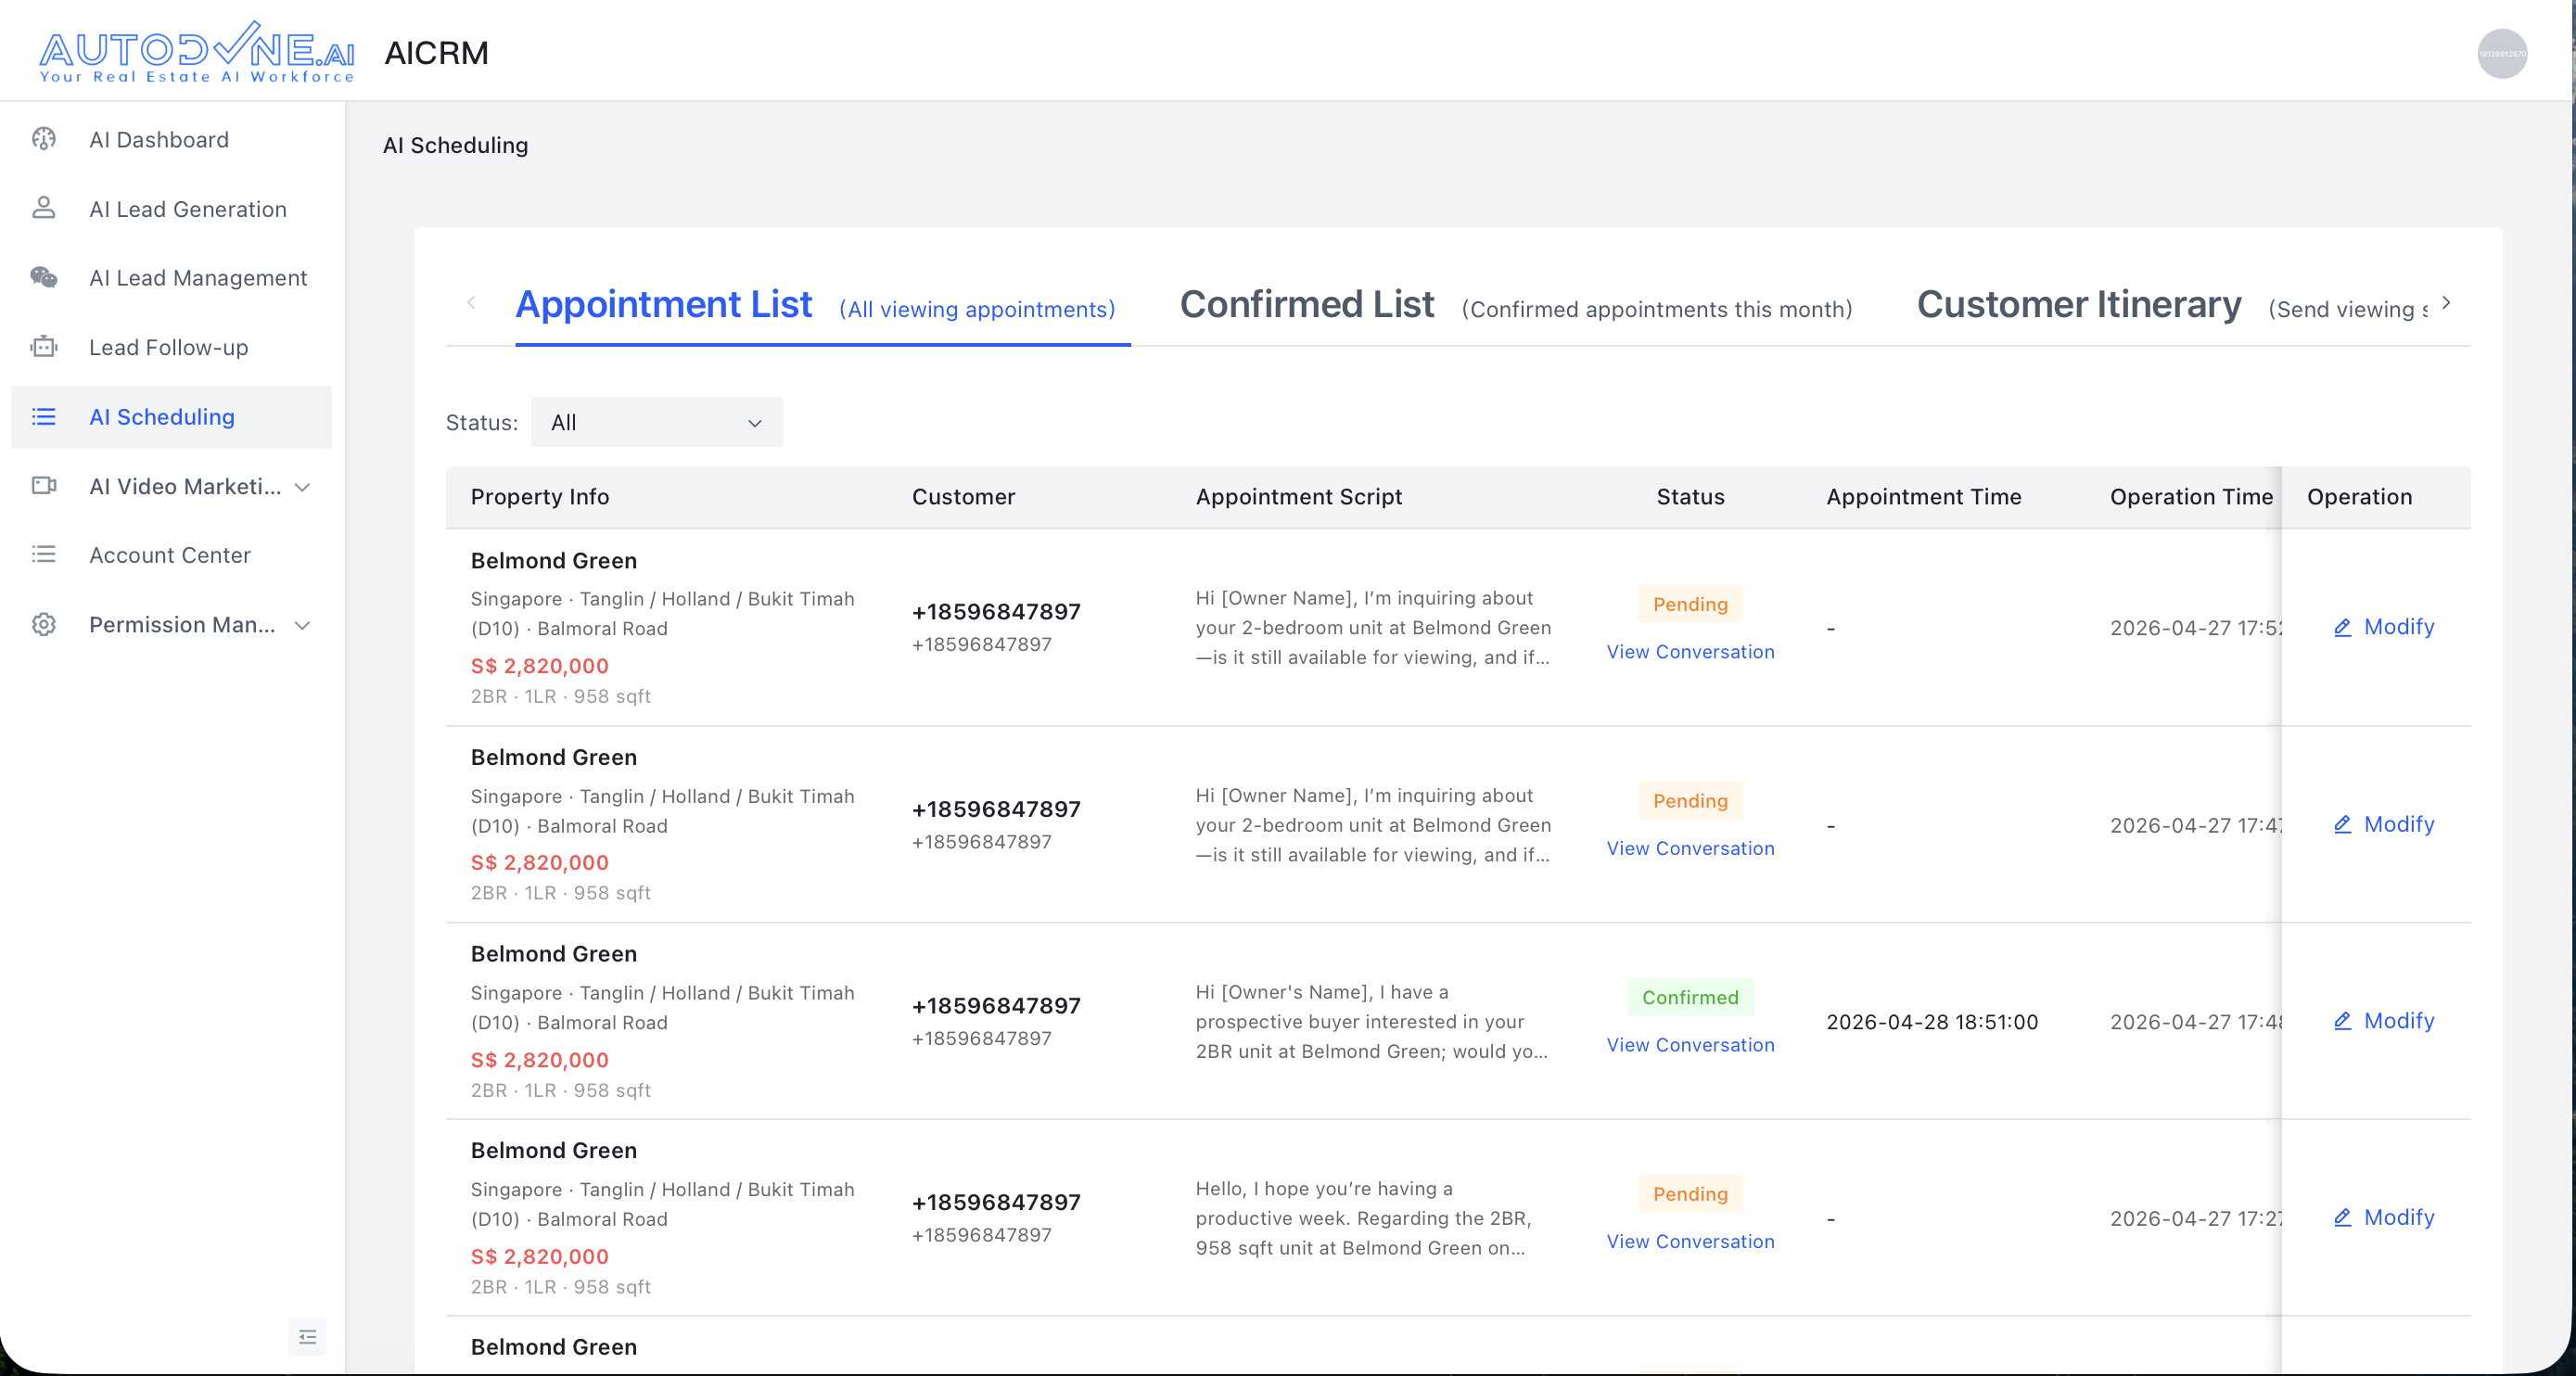
Task: Click the Status column header
Action: click(1690, 496)
